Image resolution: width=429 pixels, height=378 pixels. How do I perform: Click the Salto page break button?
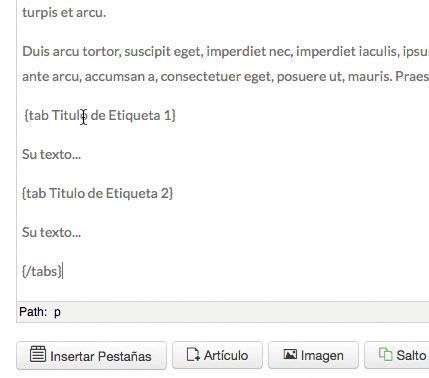397,355
